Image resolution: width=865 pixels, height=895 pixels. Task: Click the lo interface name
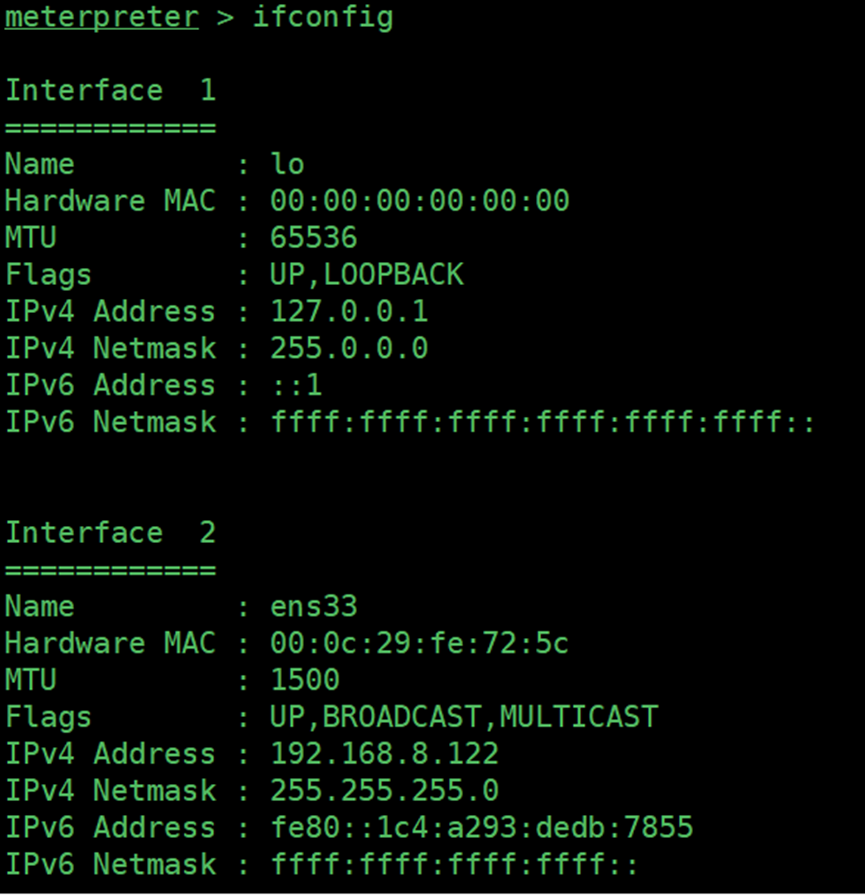[287, 164]
